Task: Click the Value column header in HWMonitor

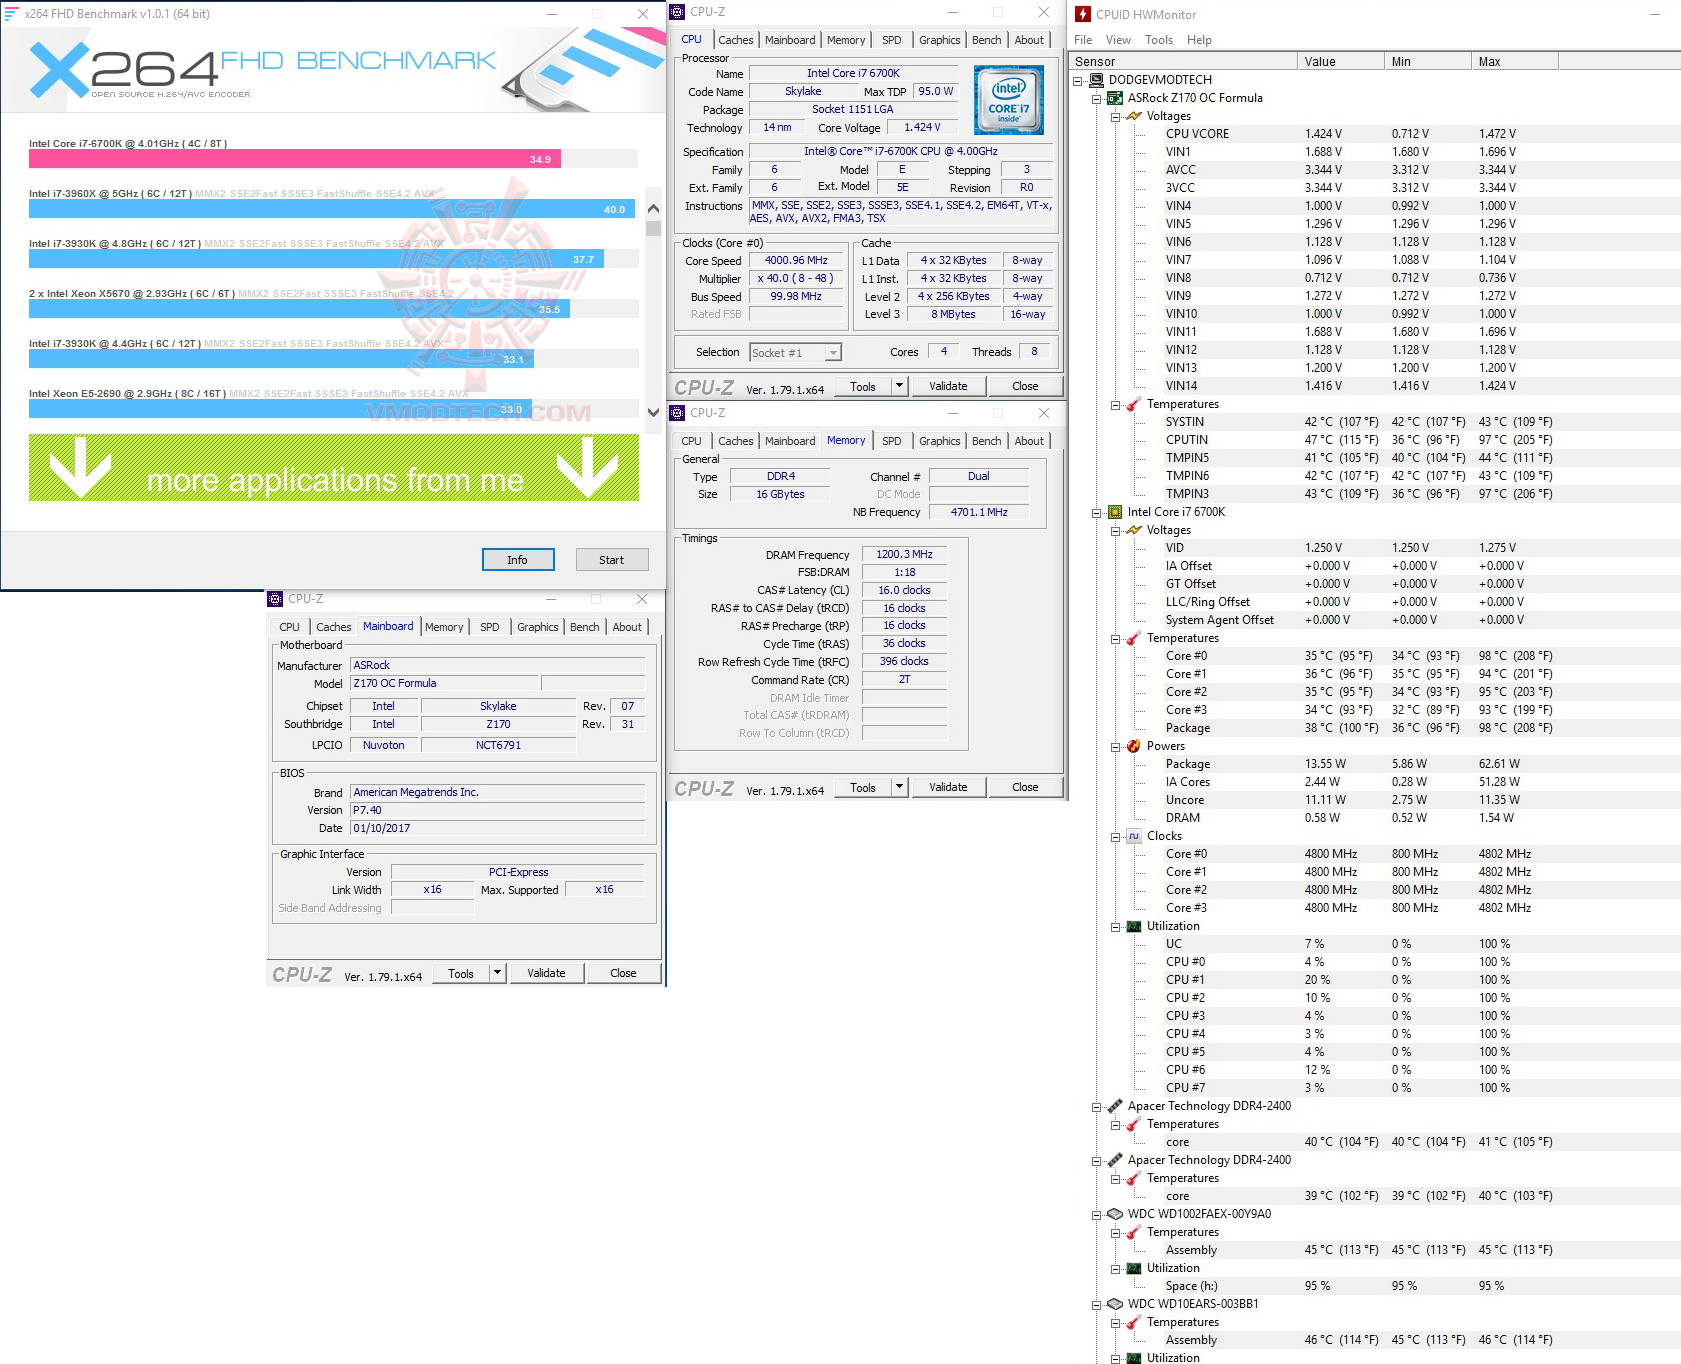Action: pos(1341,62)
